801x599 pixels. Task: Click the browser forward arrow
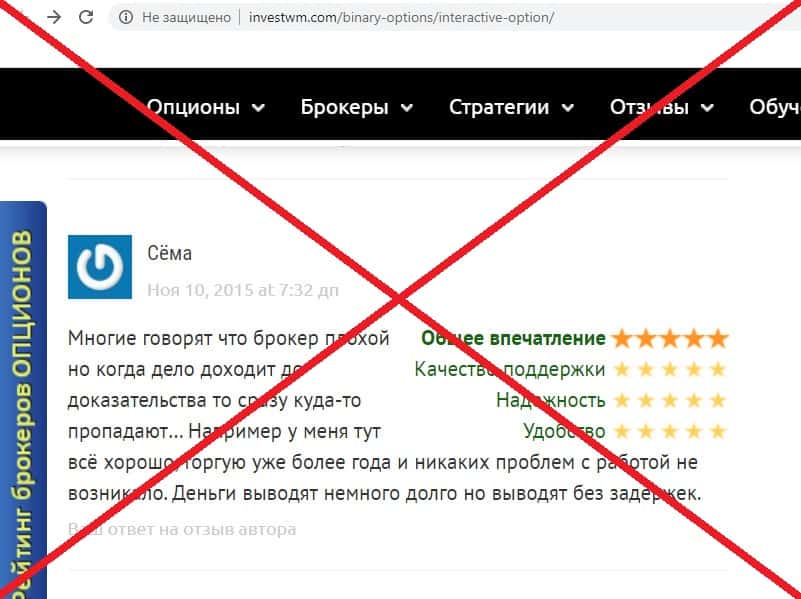tap(54, 17)
